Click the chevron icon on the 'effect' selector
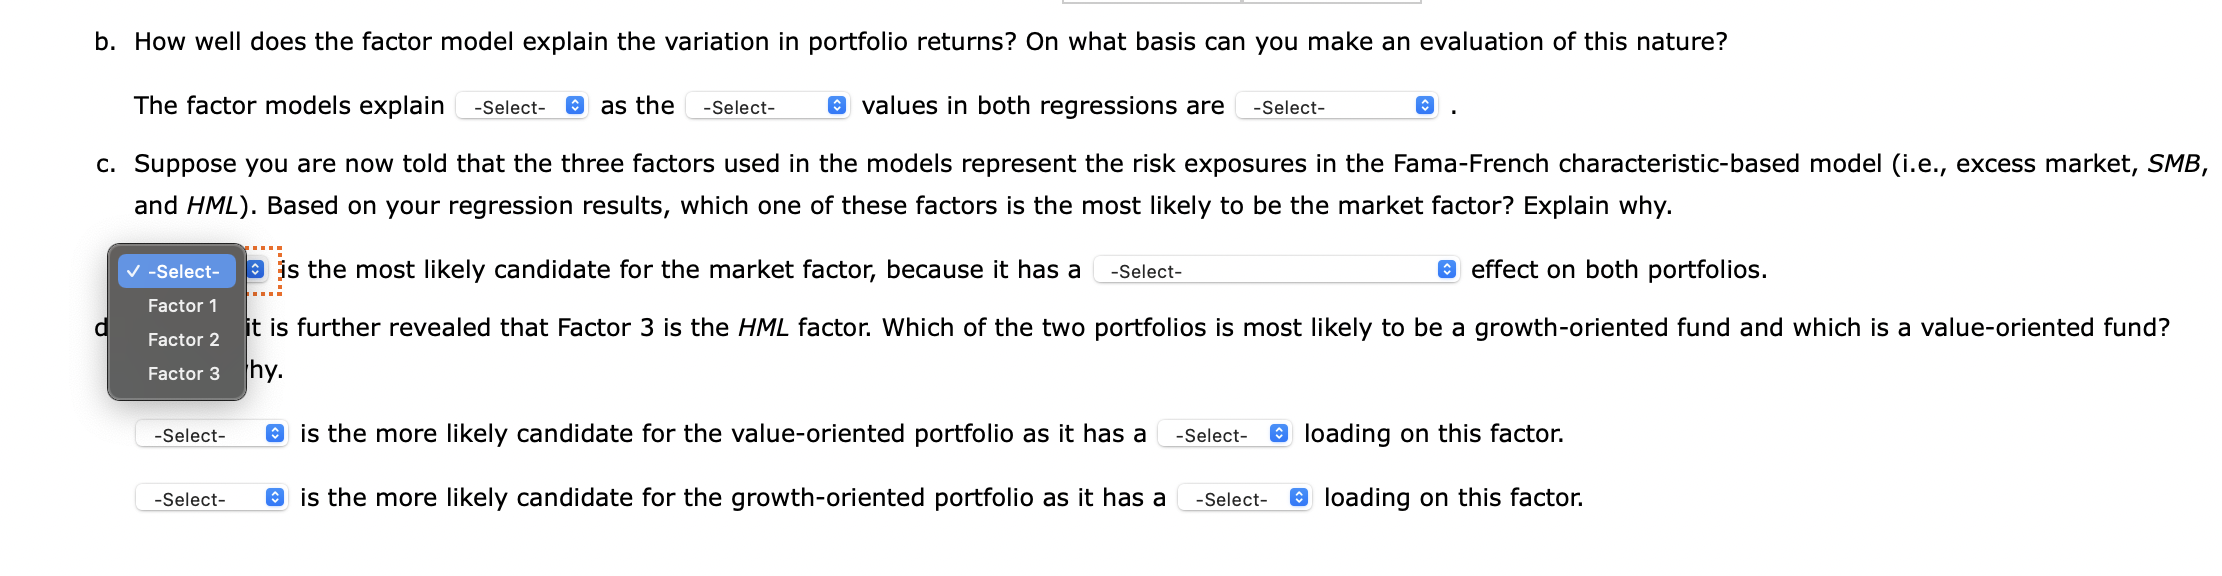This screenshot has width=2222, height=576. 1445,270
